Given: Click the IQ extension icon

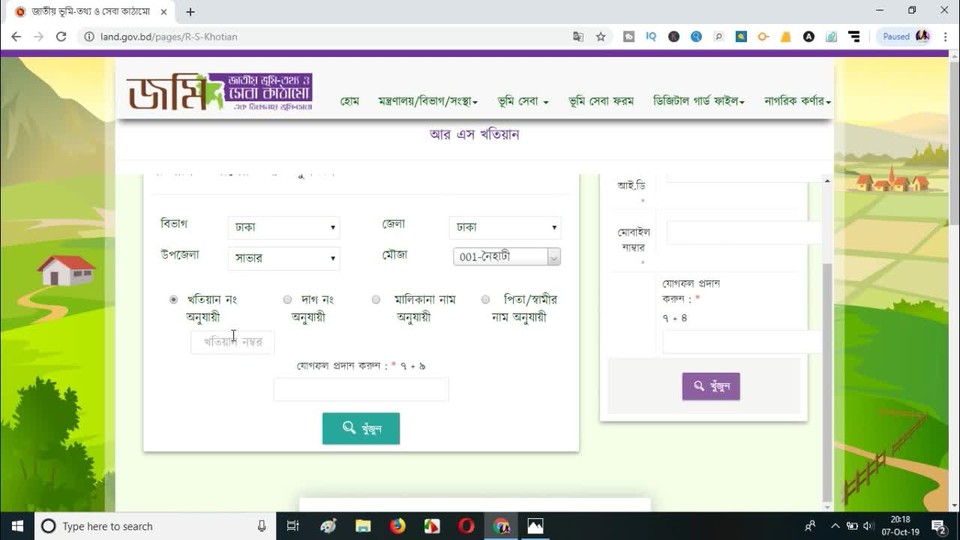Looking at the screenshot, I should coord(651,36).
